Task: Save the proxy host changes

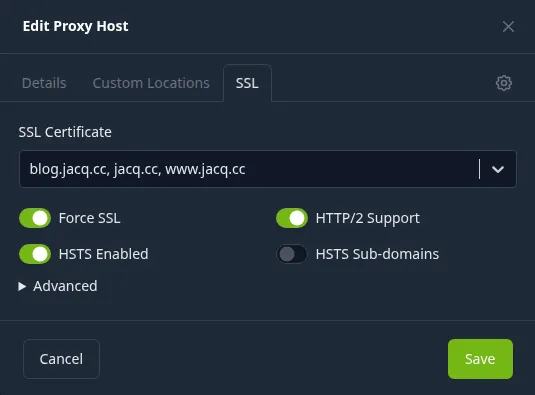Action: (480, 359)
